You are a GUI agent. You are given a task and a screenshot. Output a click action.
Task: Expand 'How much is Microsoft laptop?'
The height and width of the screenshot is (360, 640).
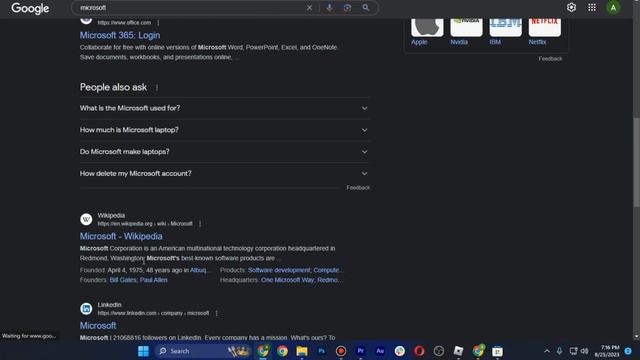[x=224, y=130]
